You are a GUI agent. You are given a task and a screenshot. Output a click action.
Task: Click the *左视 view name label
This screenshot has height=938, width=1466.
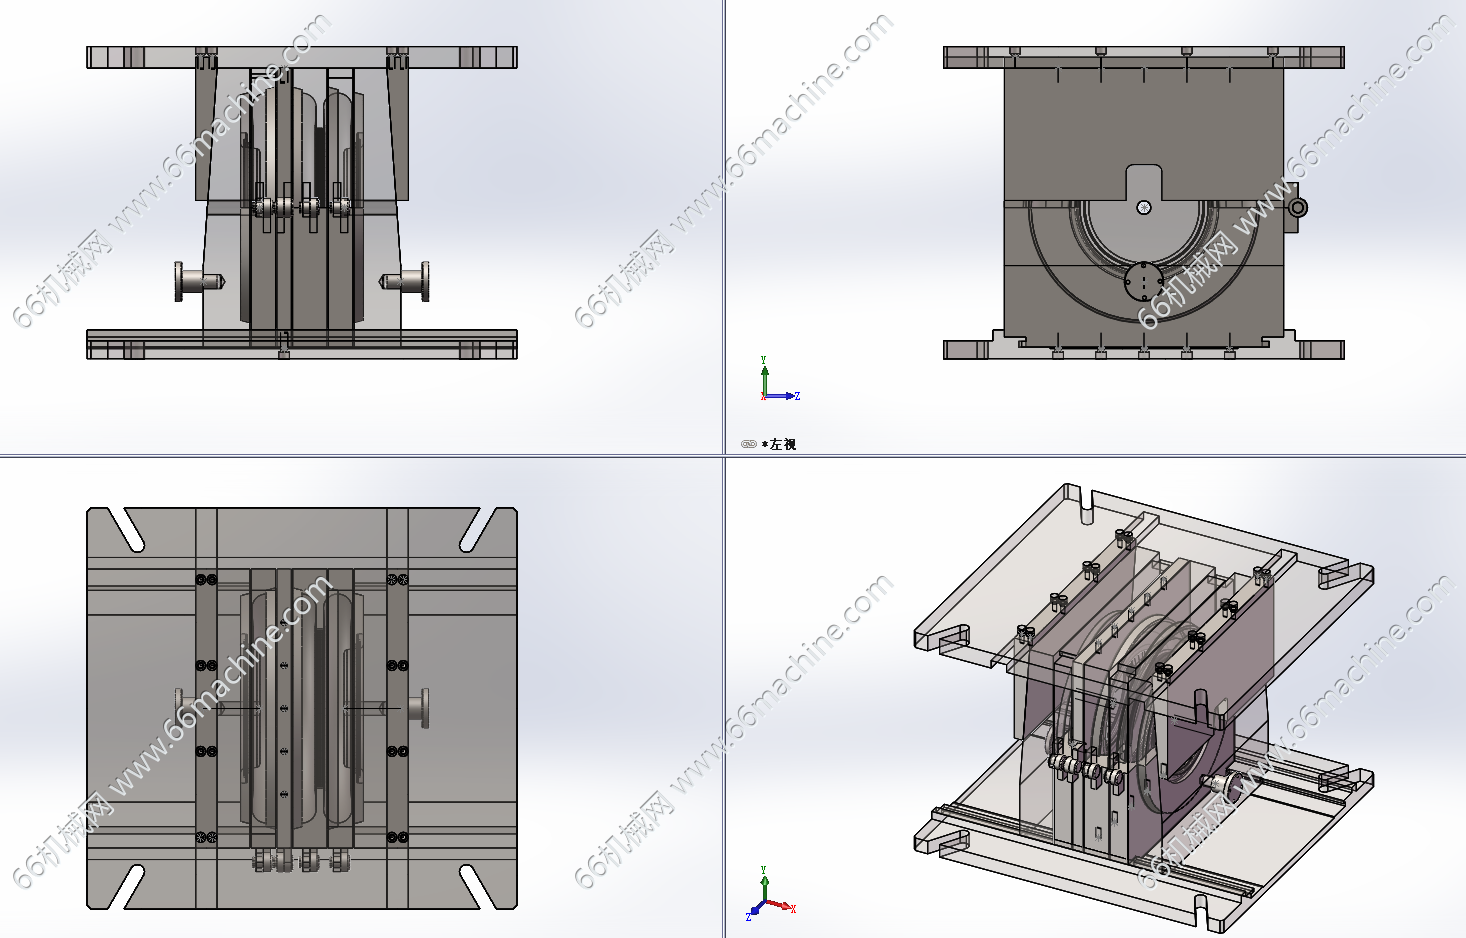click(x=781, y=444)
